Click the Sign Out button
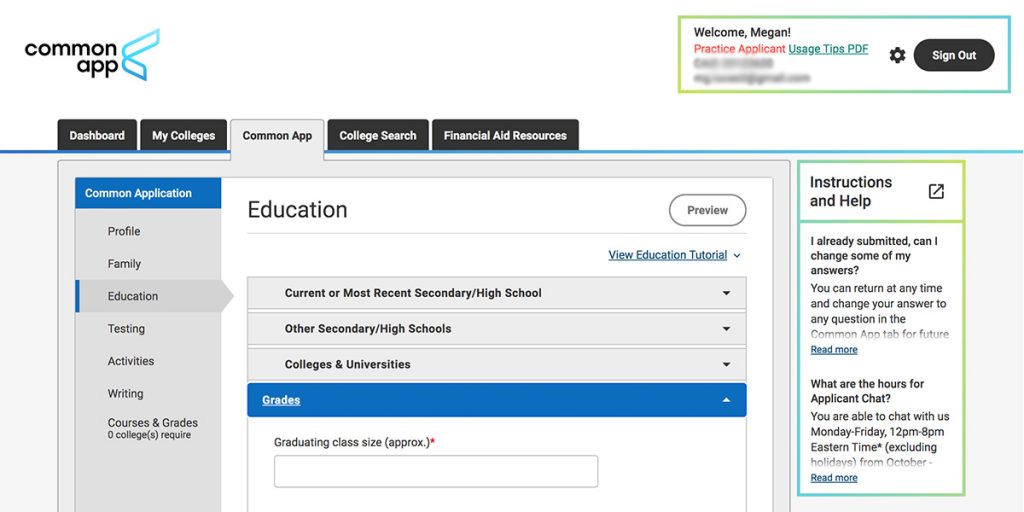Screen dimensions: 1024x512 click(x=953, y=55)
